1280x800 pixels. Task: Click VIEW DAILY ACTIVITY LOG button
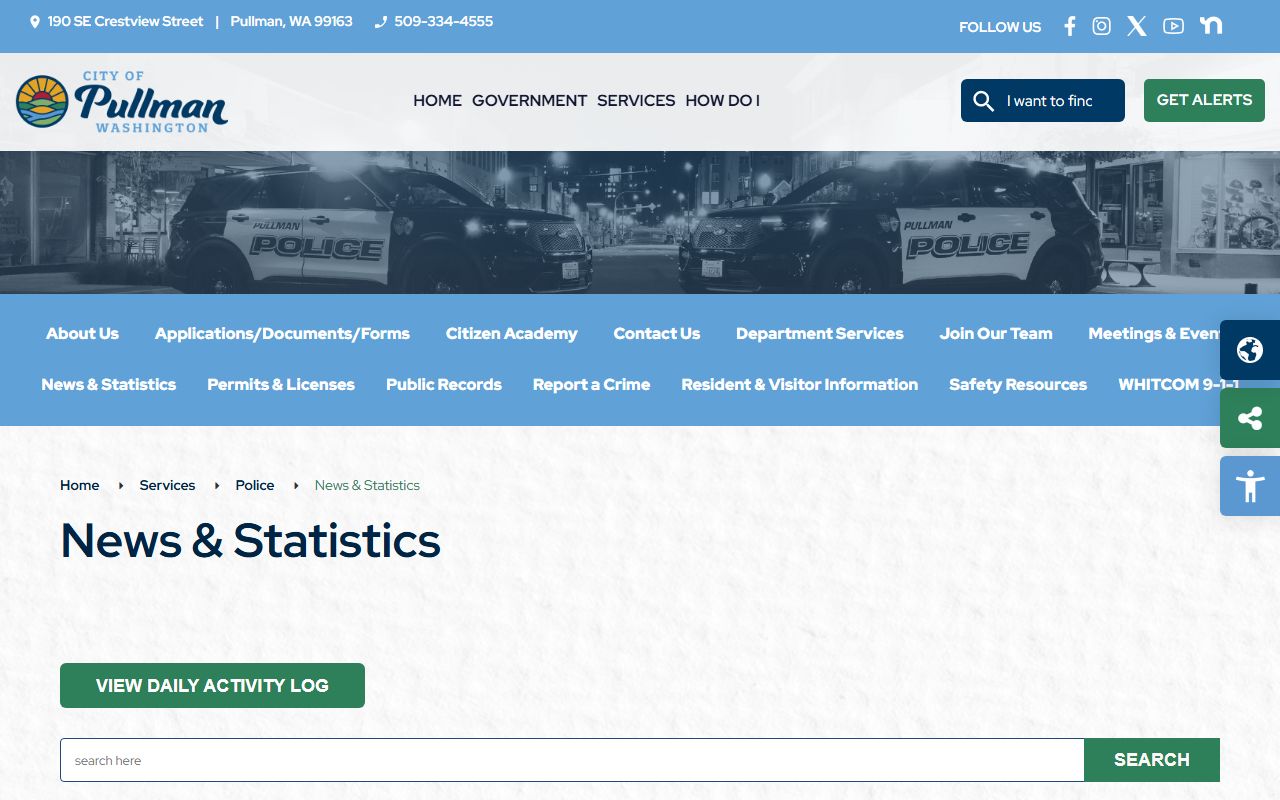click(212, 685)
